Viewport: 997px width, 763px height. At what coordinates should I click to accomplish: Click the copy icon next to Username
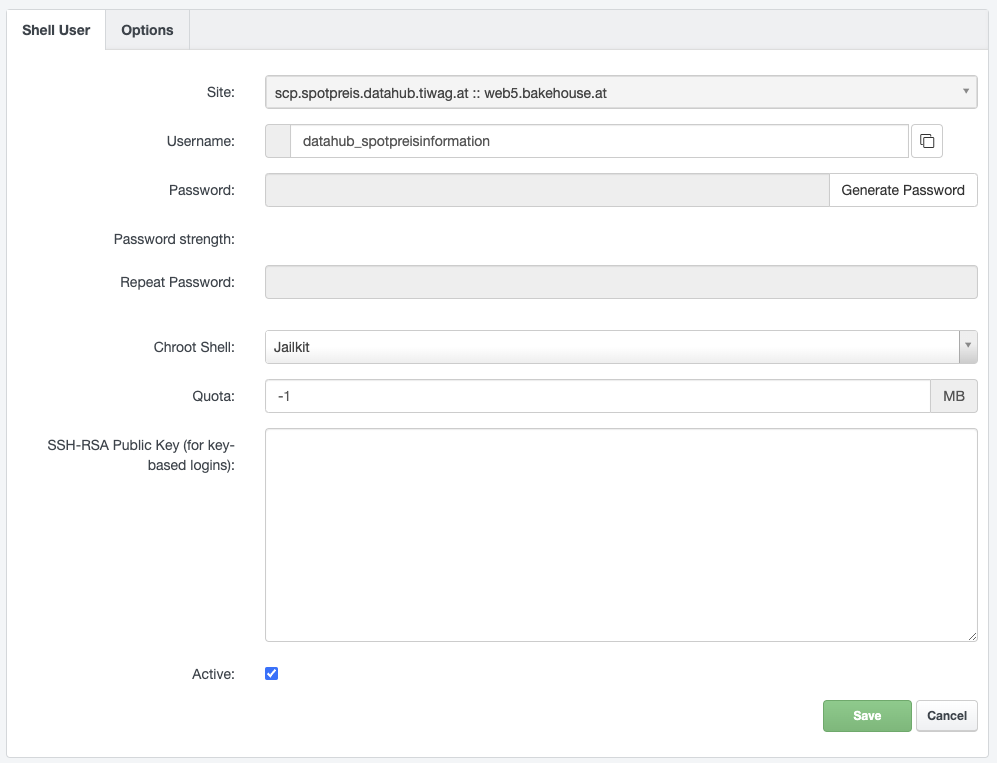tap(926, 142)
